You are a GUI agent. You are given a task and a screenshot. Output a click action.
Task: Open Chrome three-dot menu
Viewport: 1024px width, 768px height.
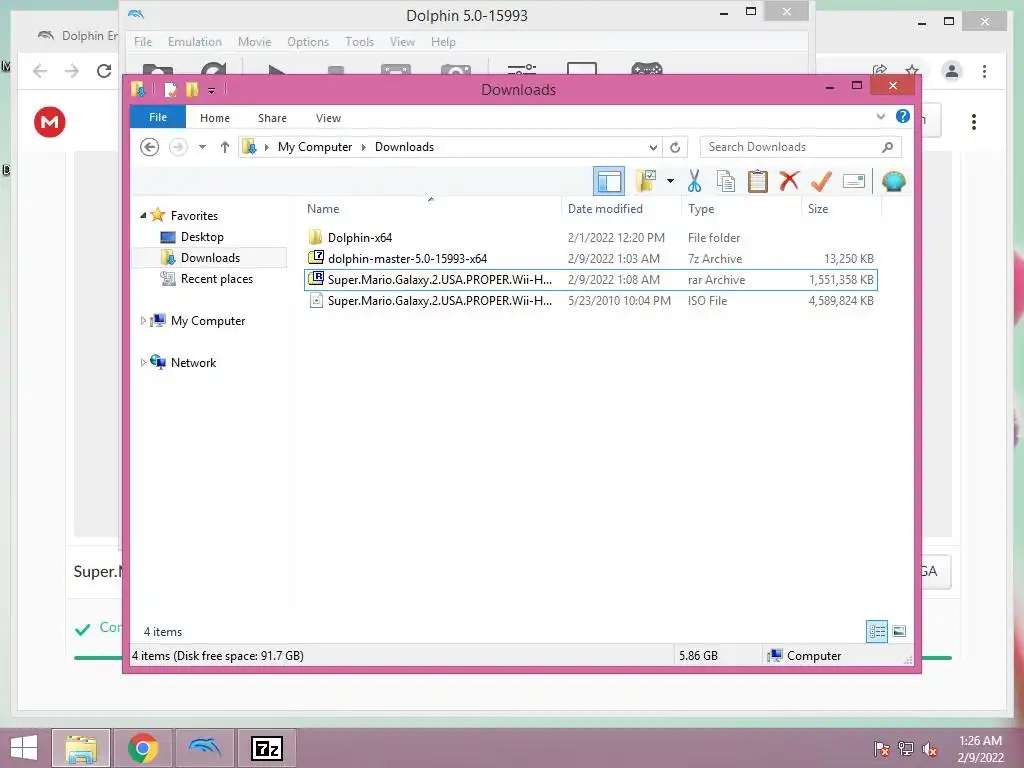coord(984,71)
